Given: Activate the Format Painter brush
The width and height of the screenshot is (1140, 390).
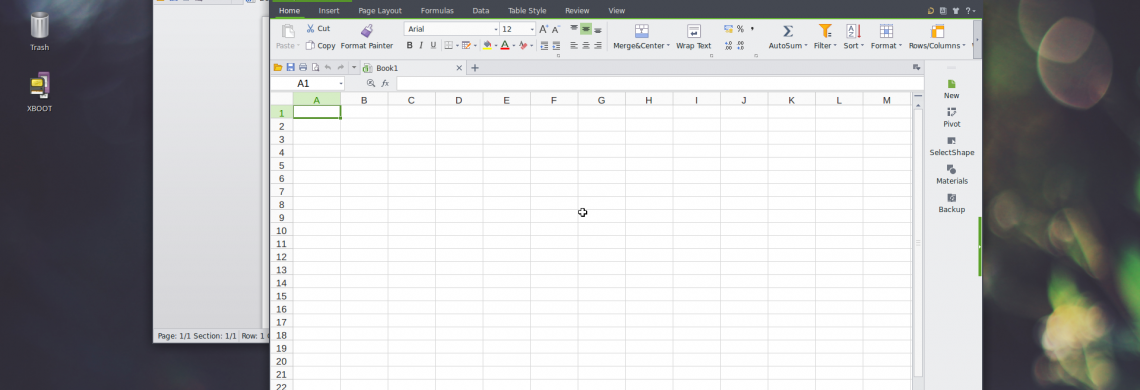Looking at the screenshot, I should coord(366,31).
